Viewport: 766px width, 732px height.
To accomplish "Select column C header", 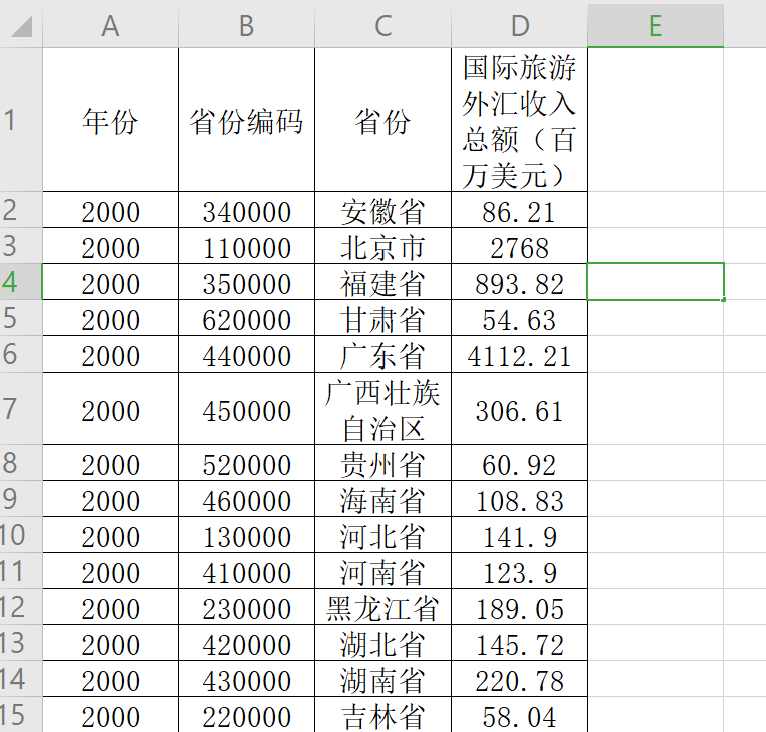I will (383, 24).
